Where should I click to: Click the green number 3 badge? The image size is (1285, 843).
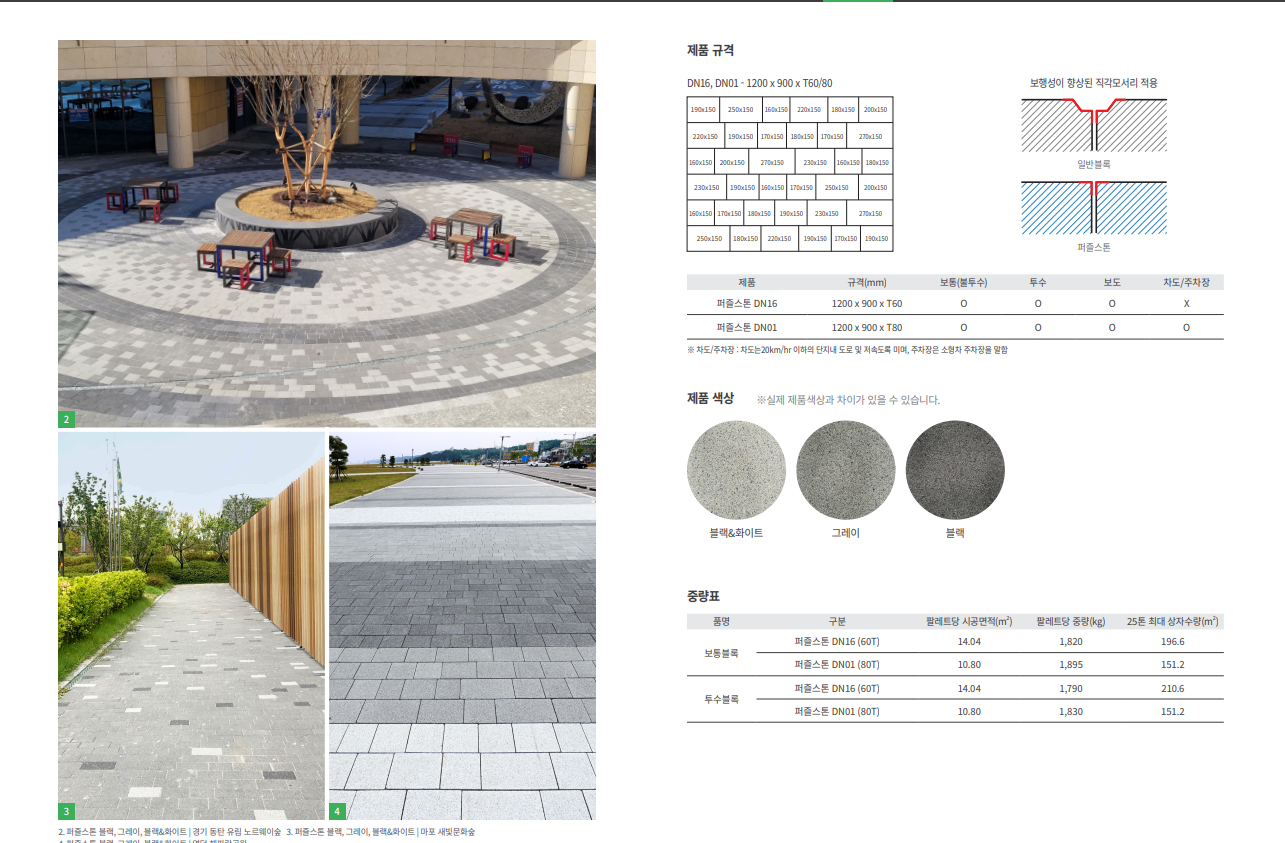click(66, 811)
